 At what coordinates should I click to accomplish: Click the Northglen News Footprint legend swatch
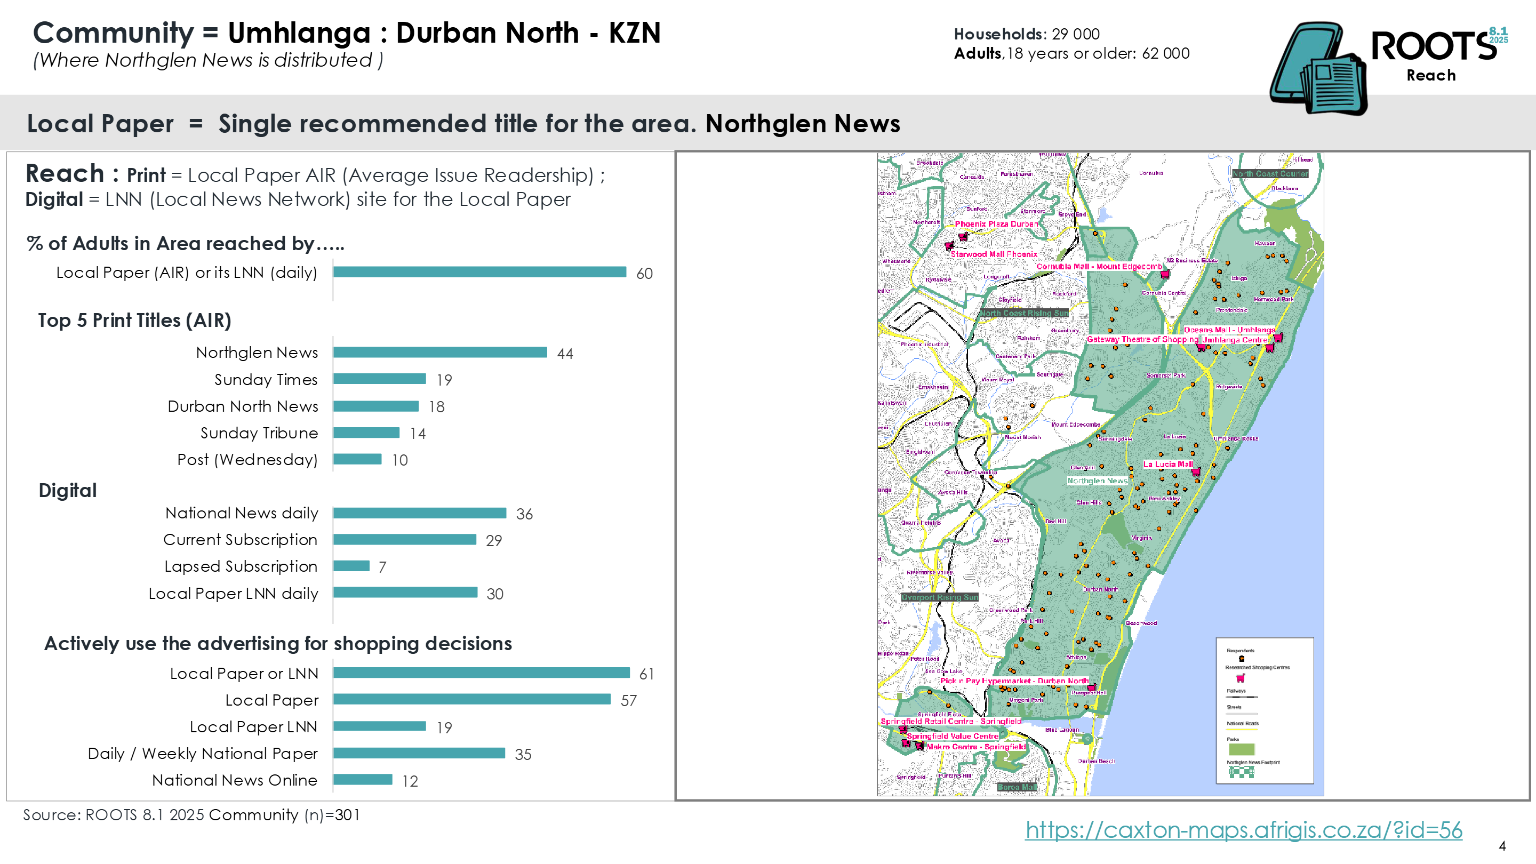point(1241,772)
